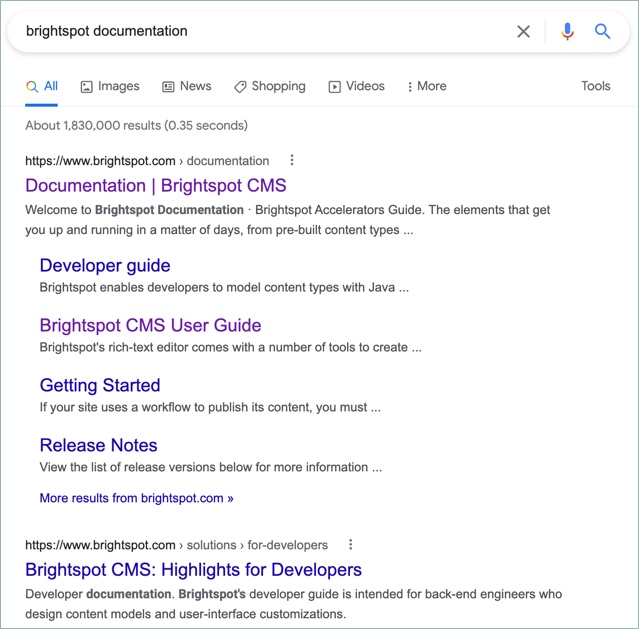This screenshot has width=639, height=629.
Task: Switch to the News tab
Action: [x=187, y=86]
